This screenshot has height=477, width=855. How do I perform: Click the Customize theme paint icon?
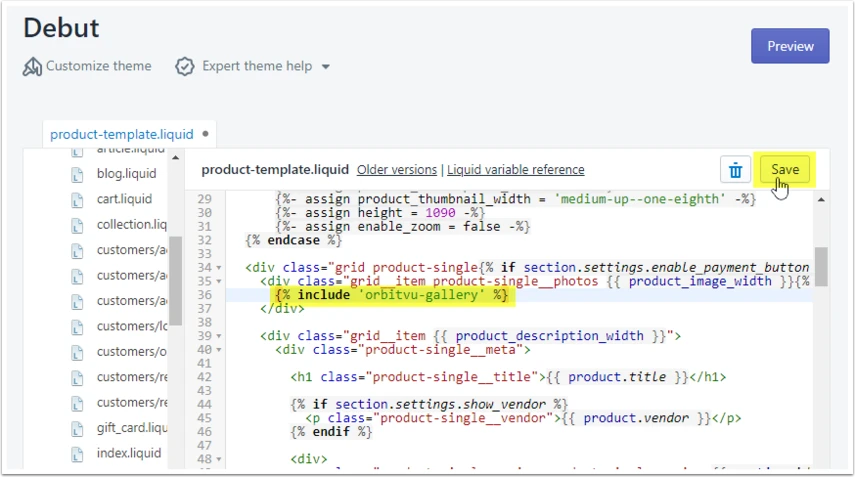[x=32, y=67]
